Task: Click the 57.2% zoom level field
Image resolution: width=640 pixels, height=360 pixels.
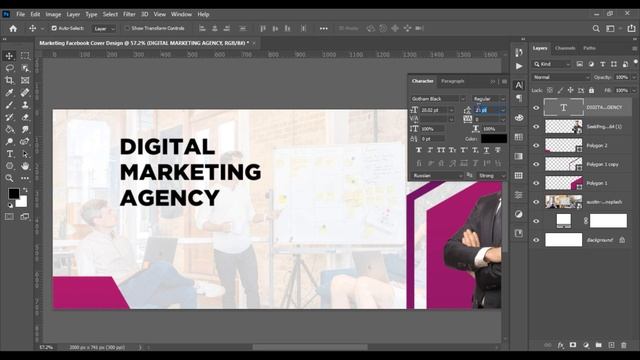Action: 46,347
